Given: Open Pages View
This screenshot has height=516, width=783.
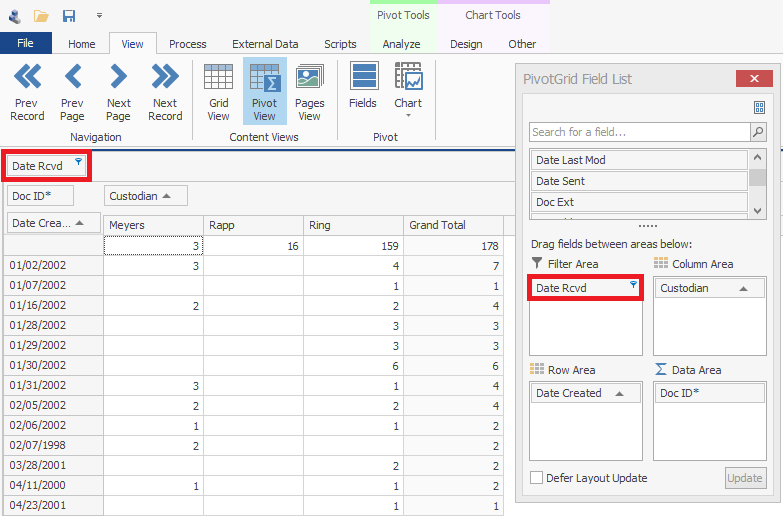Looking at the screenshot, I should [x=310, y=92].
